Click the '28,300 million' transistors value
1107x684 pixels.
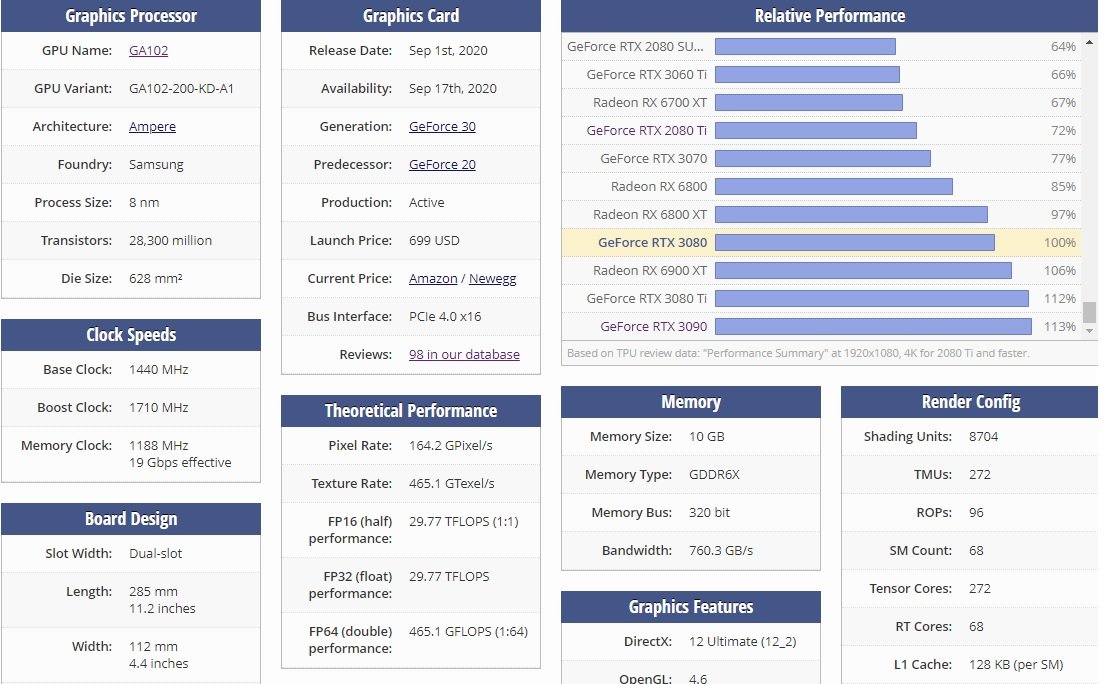coord(170,241)
